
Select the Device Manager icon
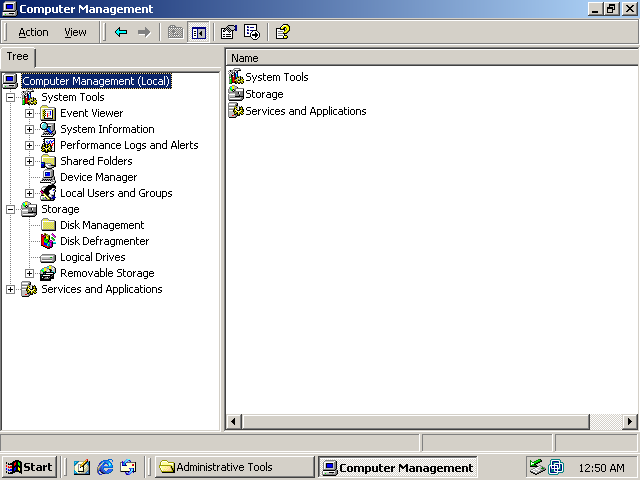48,177
